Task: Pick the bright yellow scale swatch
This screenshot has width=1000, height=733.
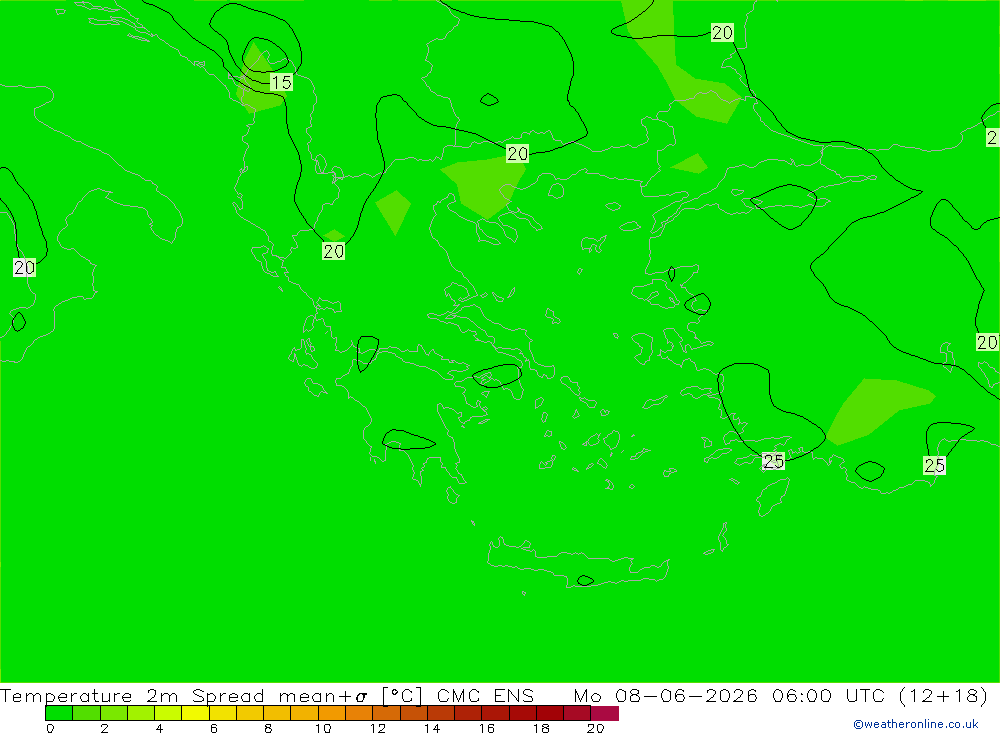Action: click(x=195, y=713)
